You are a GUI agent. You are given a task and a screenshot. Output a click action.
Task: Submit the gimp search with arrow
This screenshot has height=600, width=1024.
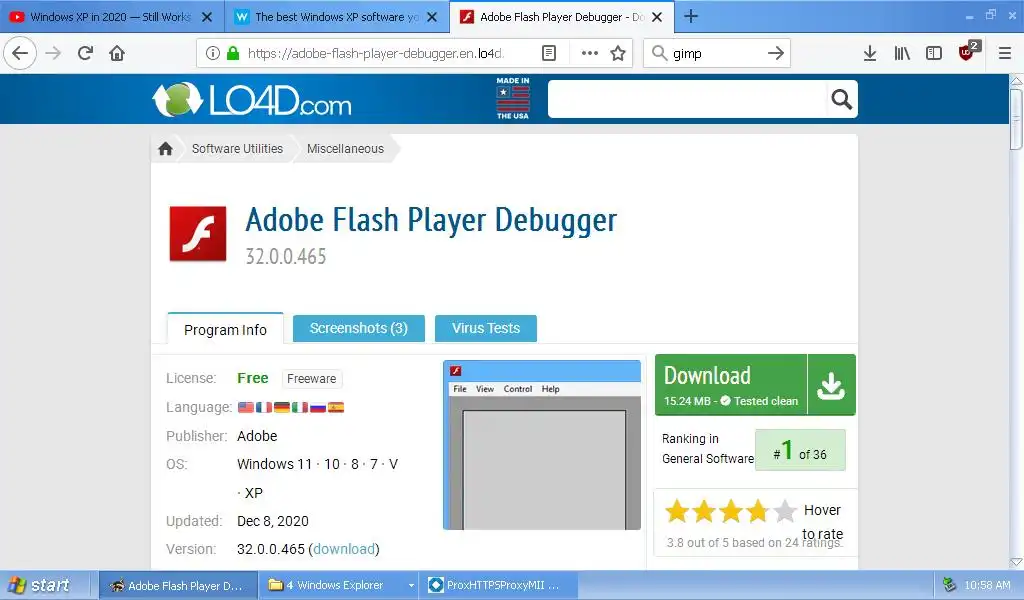[x=775, y=53]
